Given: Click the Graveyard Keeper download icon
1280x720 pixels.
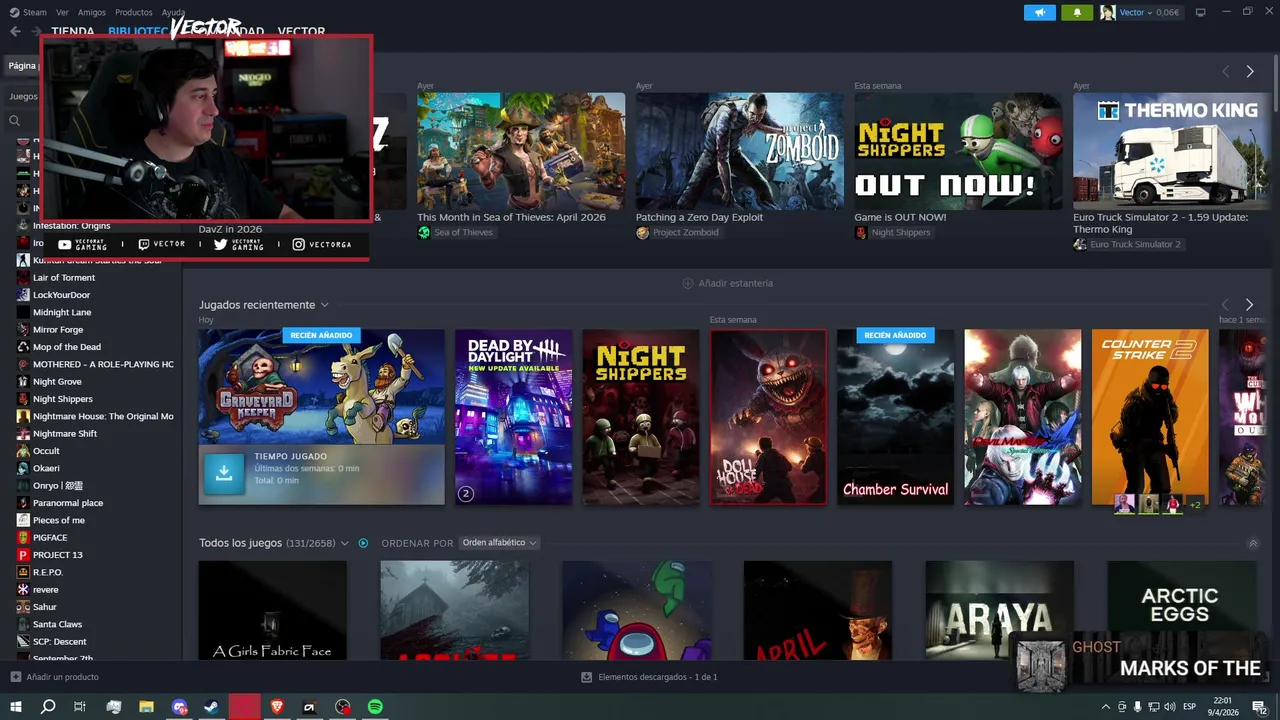Looking at the screenshot, I should [x=224, y=474].
